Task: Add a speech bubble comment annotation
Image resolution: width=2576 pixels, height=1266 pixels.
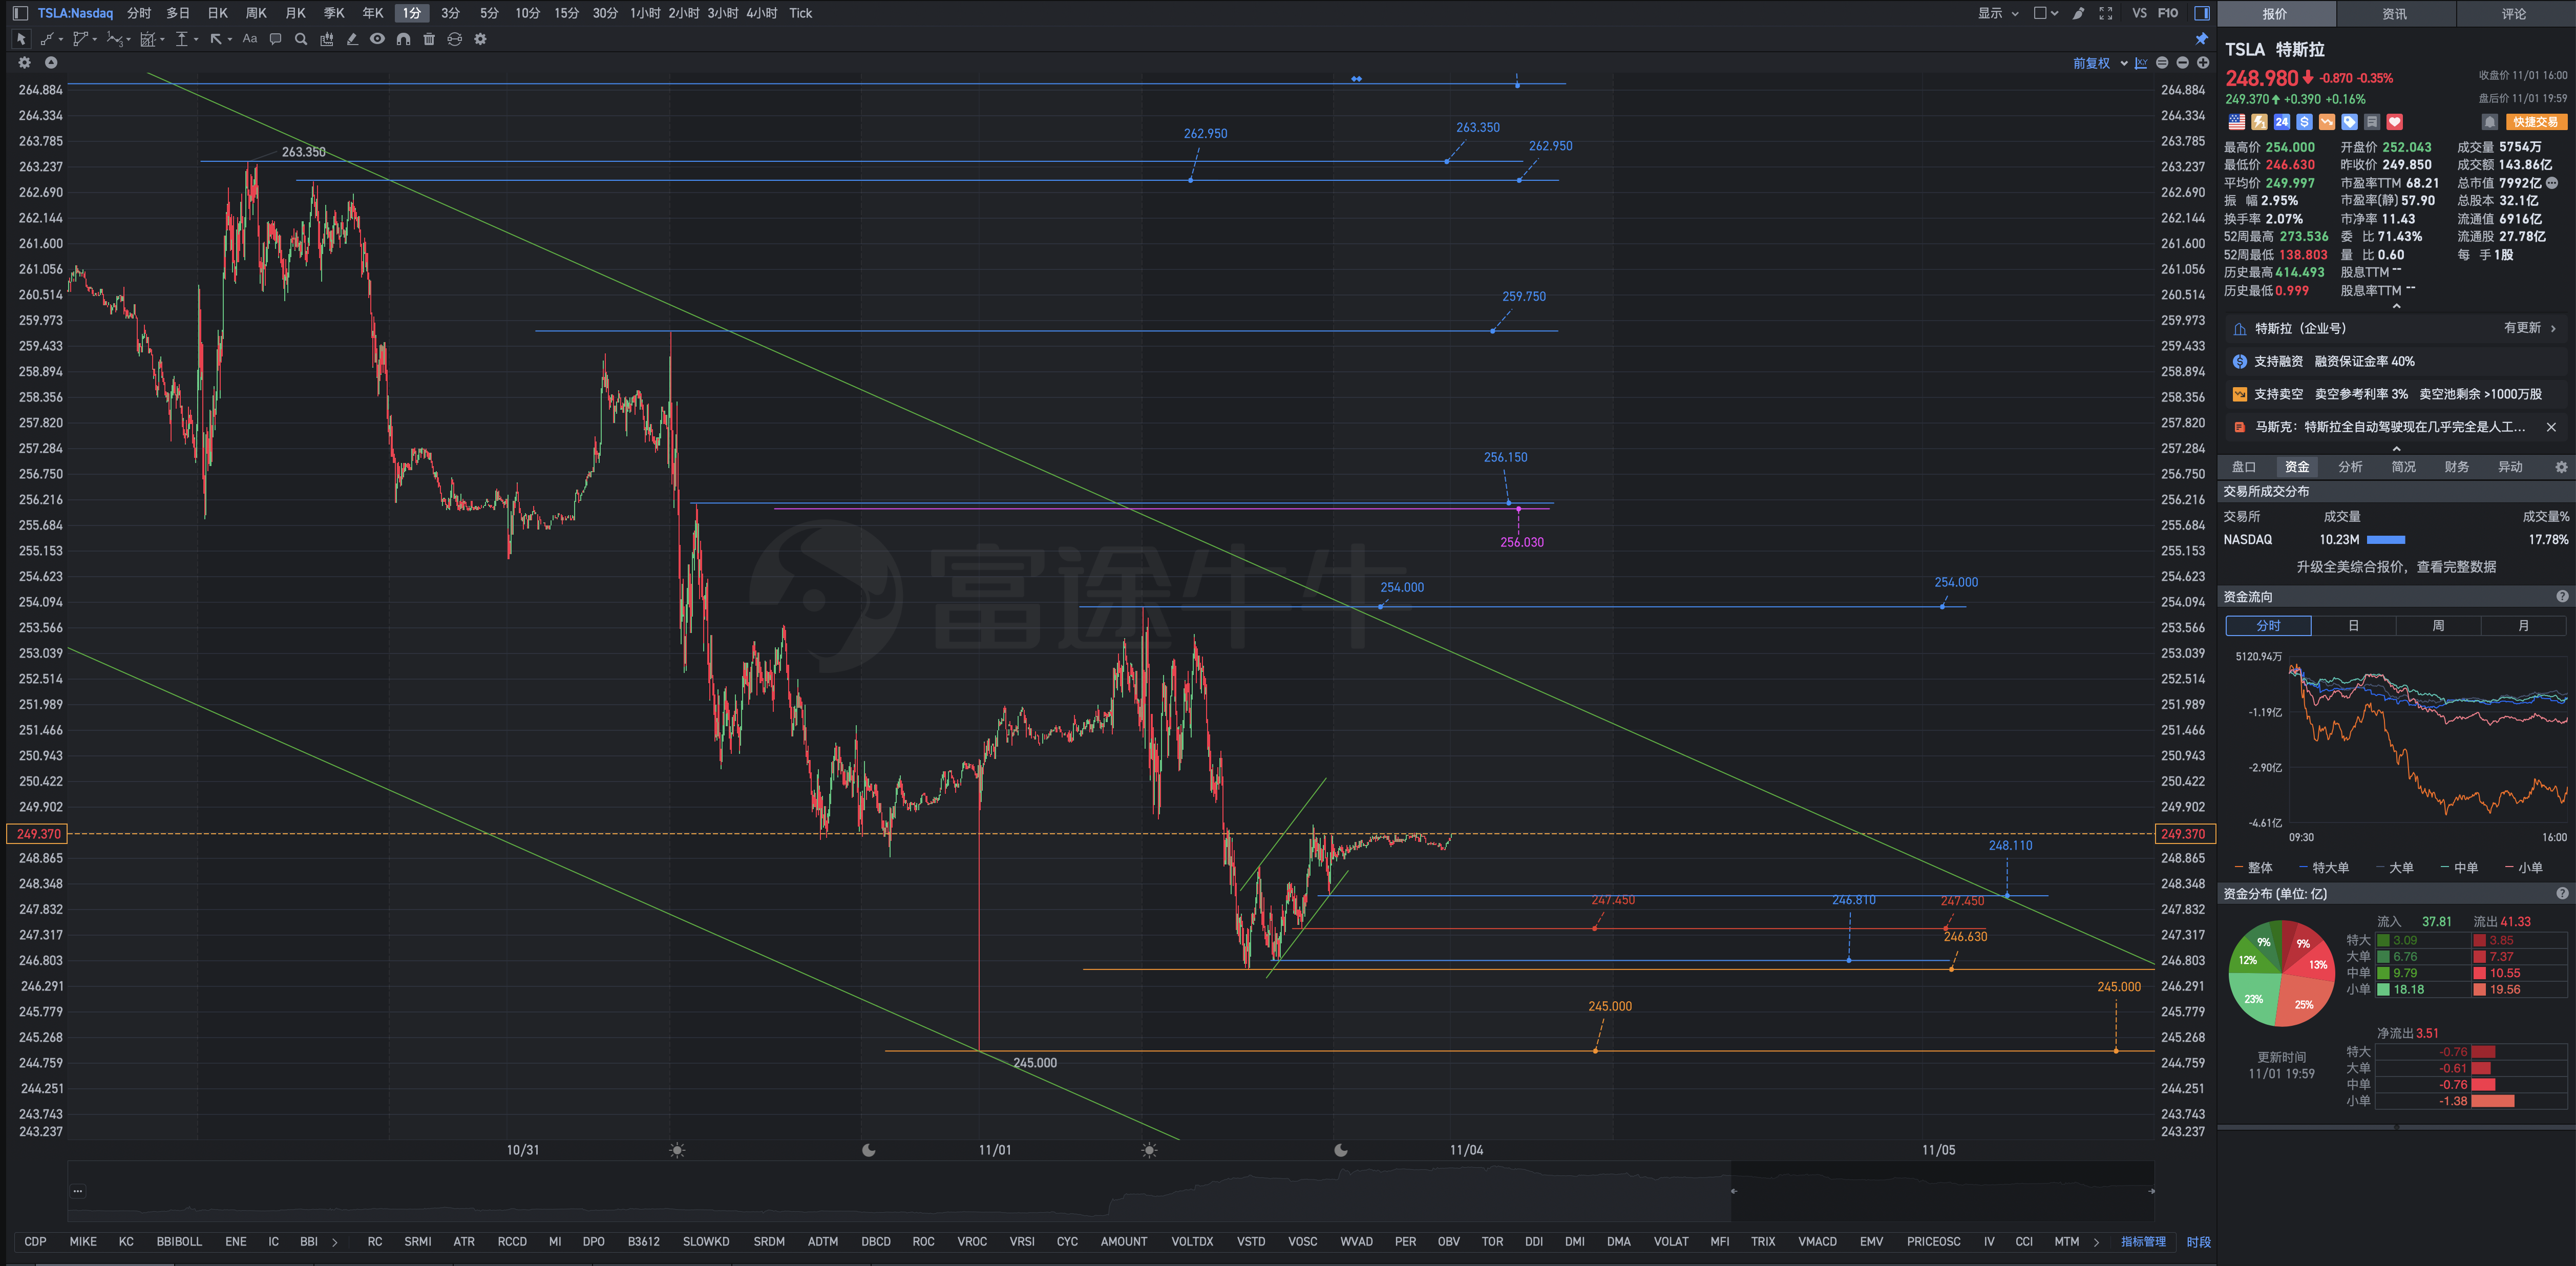Action: coord(275,39)
